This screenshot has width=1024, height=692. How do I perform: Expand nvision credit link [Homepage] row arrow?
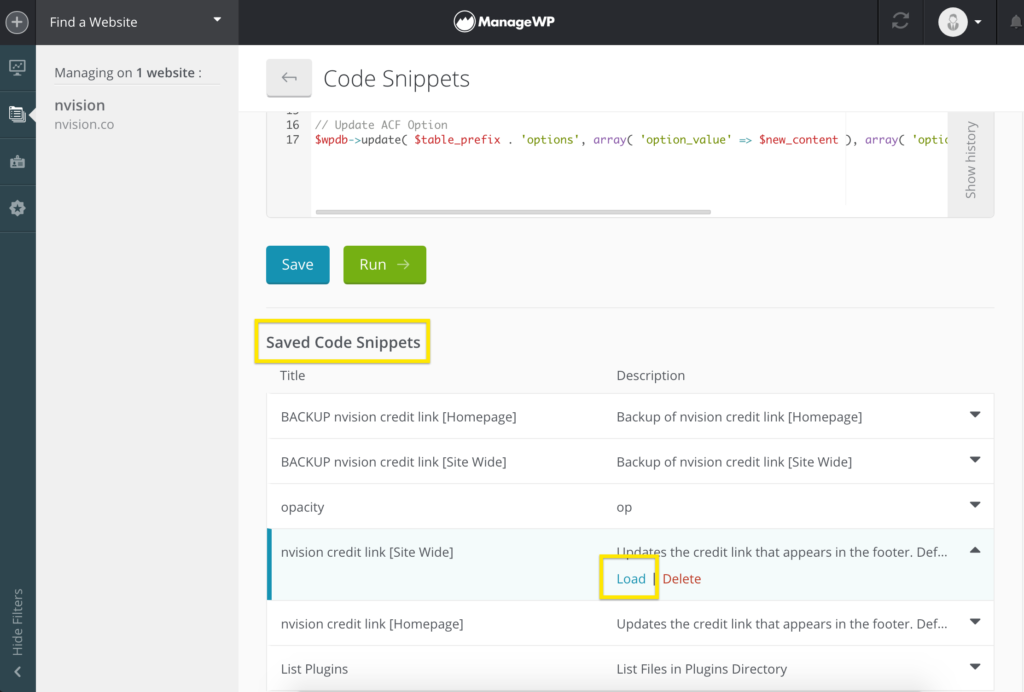(975, 621)
